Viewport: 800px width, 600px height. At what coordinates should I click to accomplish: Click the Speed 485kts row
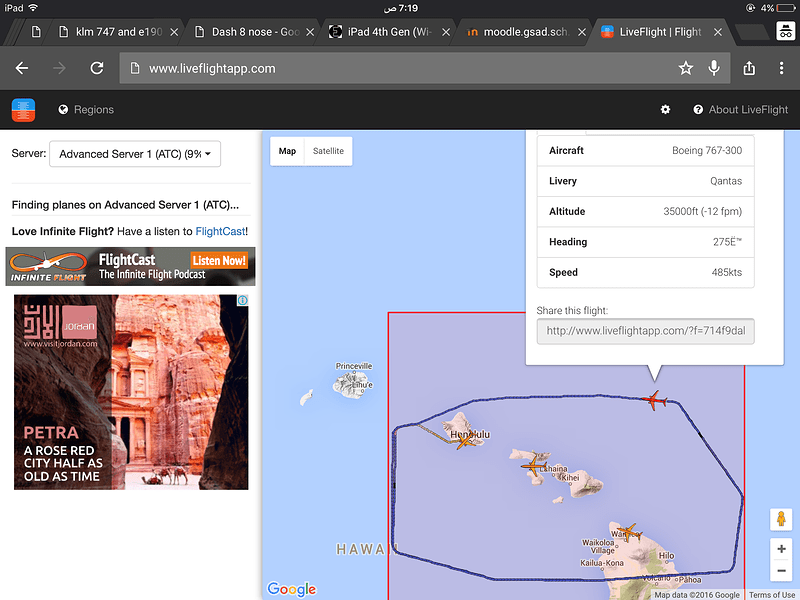645,272
